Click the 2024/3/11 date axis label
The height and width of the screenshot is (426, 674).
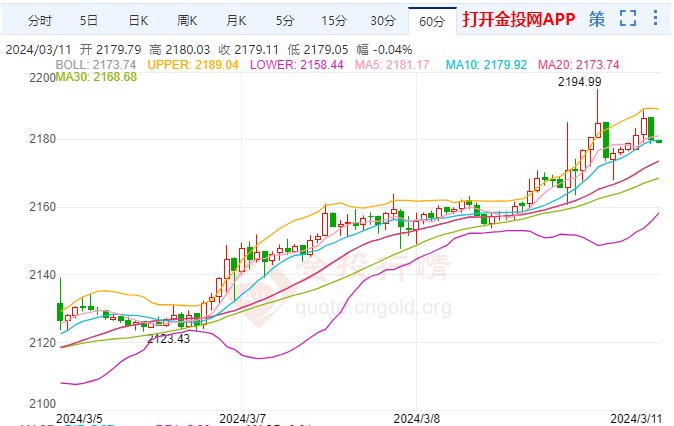click(636, 418)
